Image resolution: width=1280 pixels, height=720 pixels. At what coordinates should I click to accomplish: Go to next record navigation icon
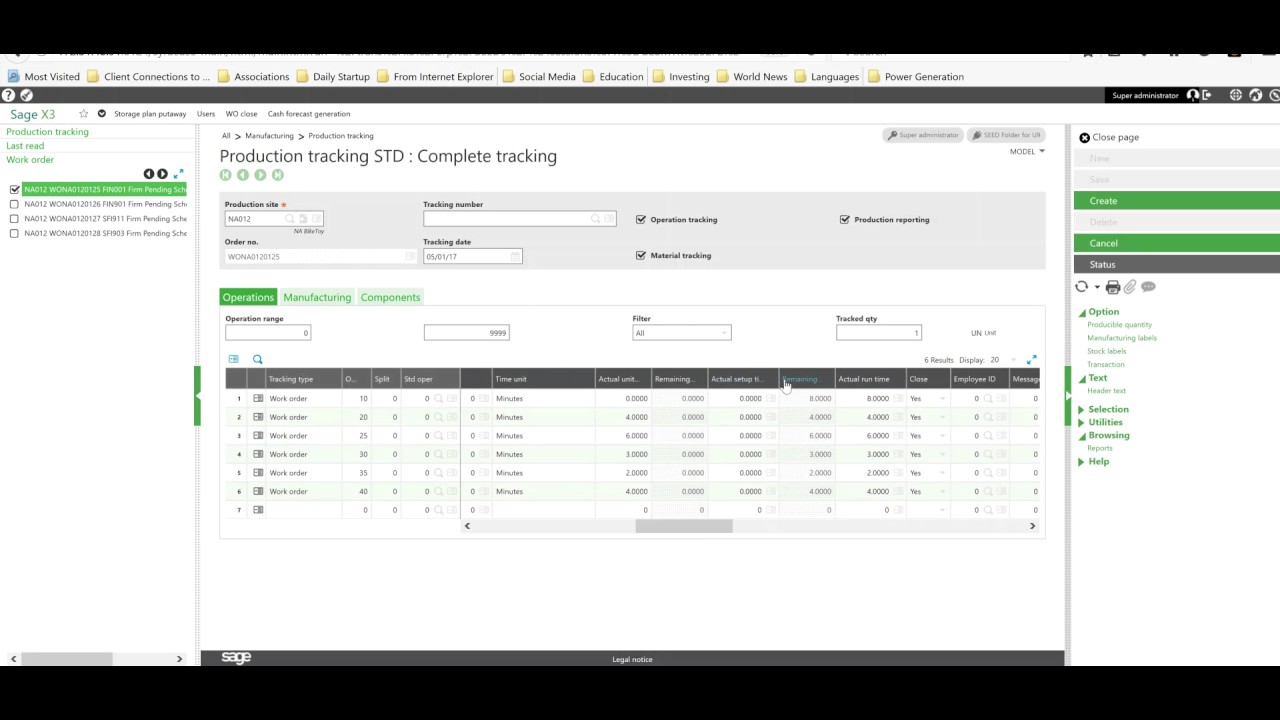click(x=260, y=175)
